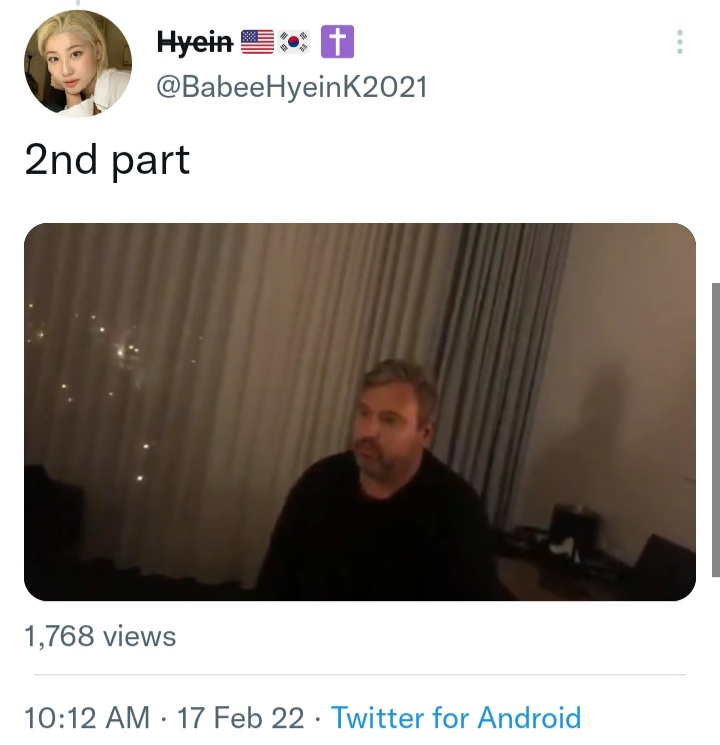
Task: Open the Hyein display name profile
Action: pyautogui.click(x=195, y=42)
